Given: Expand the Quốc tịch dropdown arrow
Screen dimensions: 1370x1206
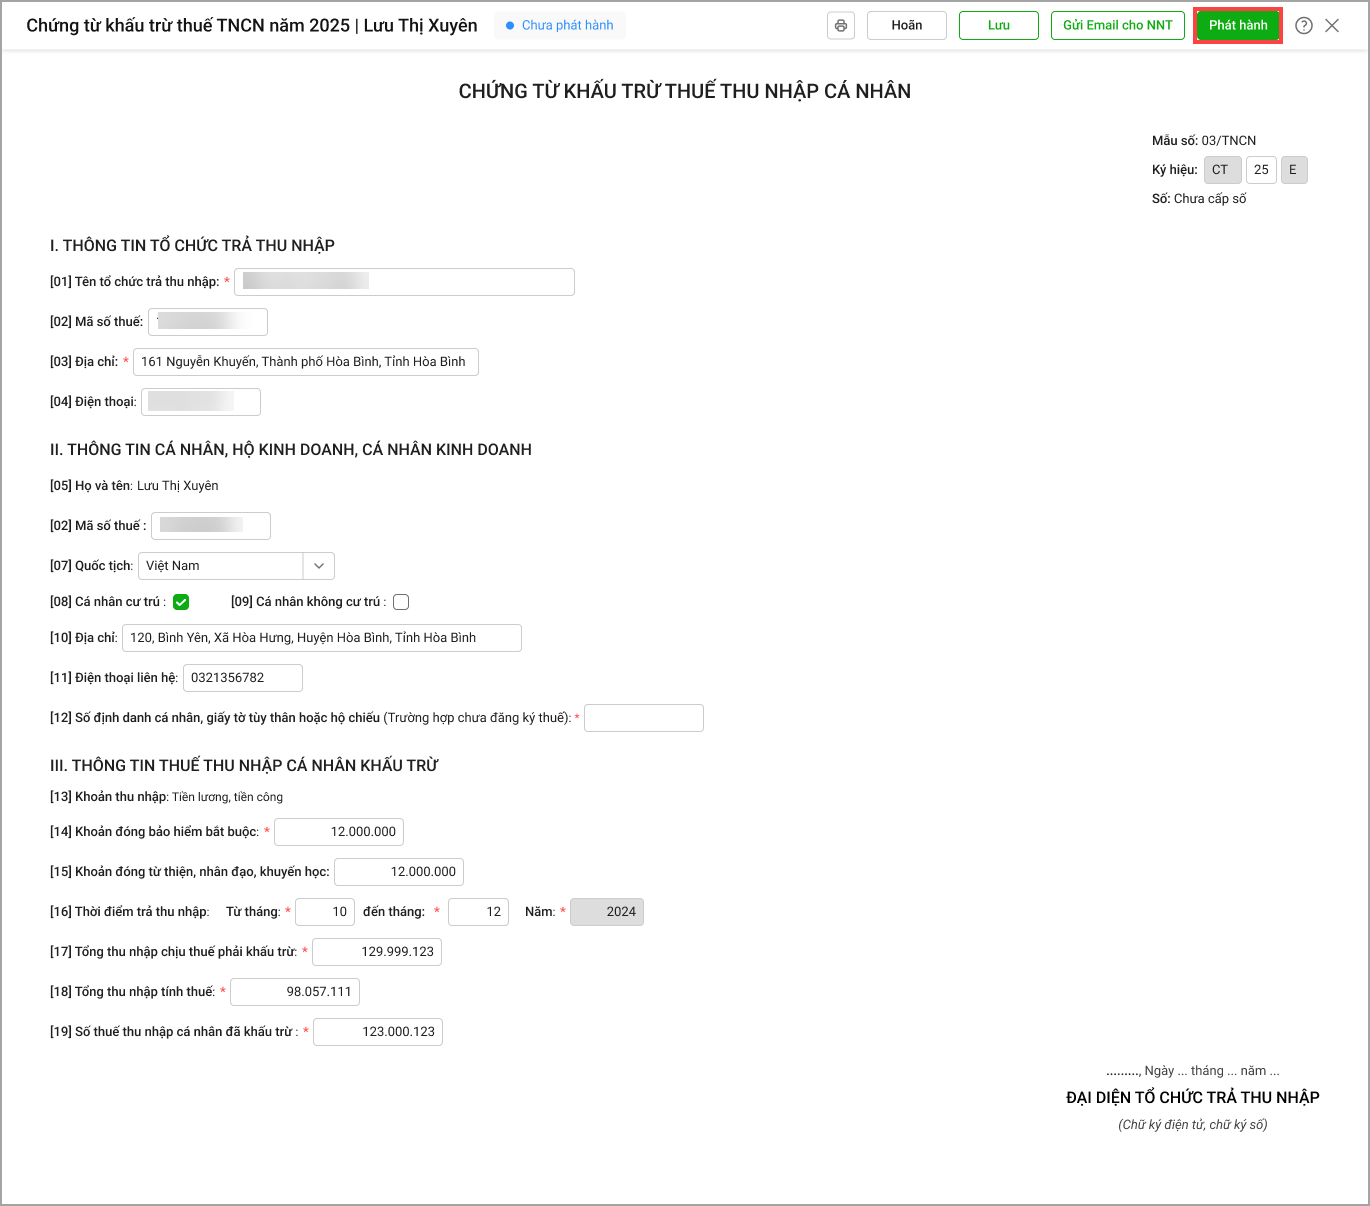Looking at the screenshot, I should click(x=319, y=566).
